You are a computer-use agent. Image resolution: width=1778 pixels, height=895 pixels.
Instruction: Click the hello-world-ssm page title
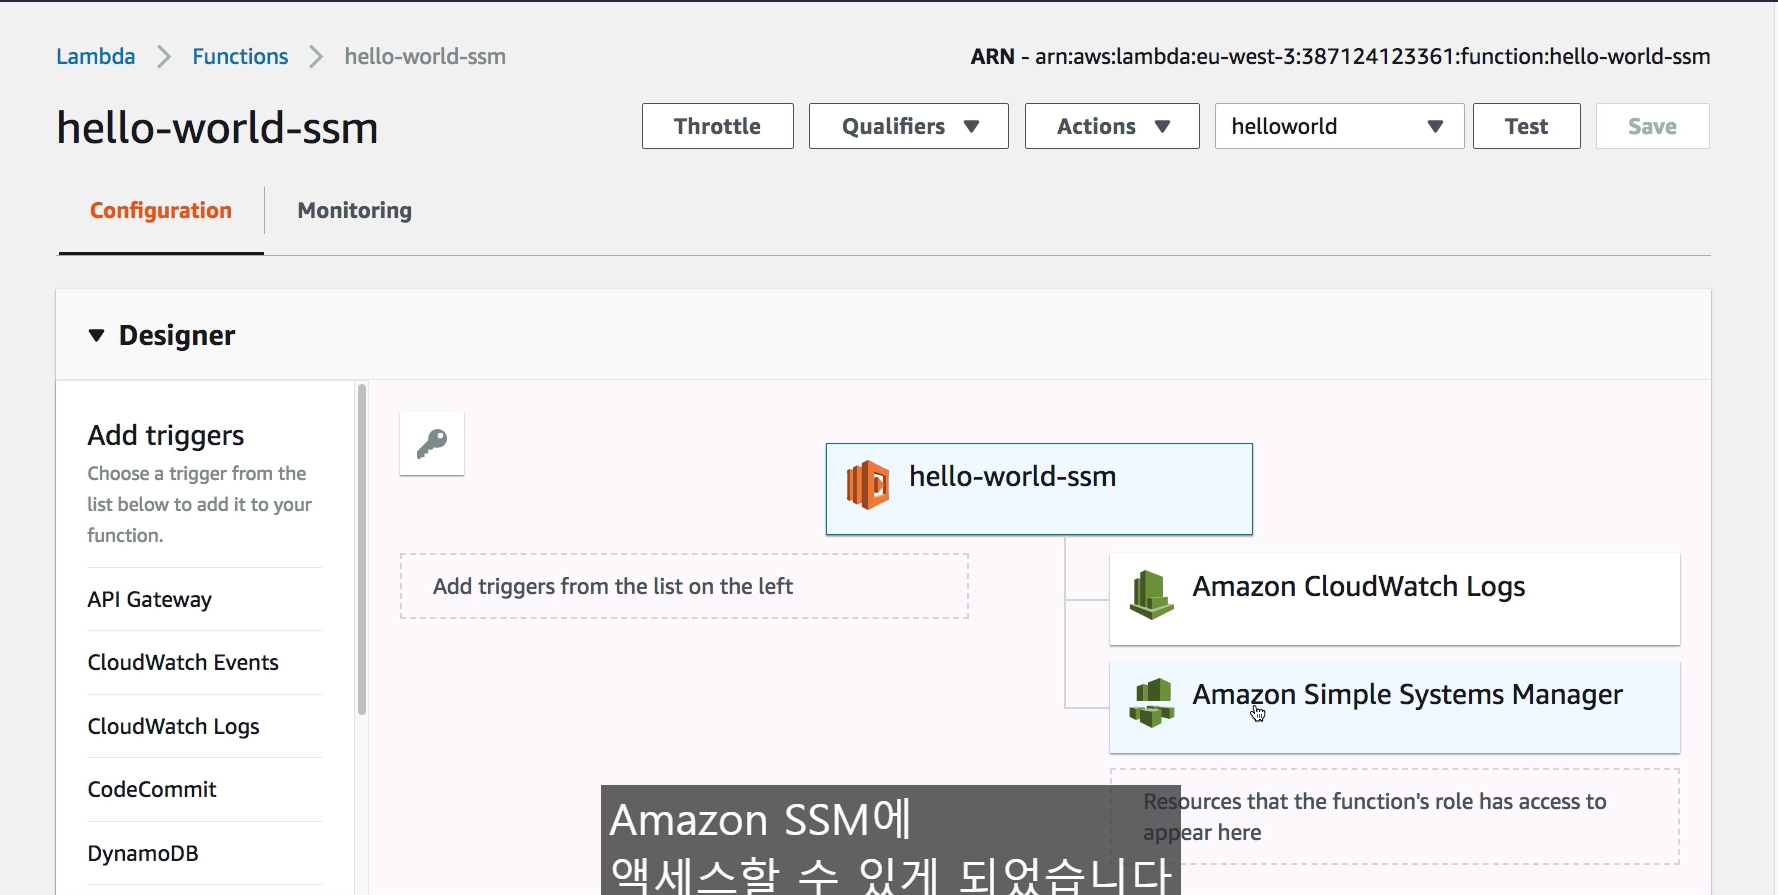point(217,128)
